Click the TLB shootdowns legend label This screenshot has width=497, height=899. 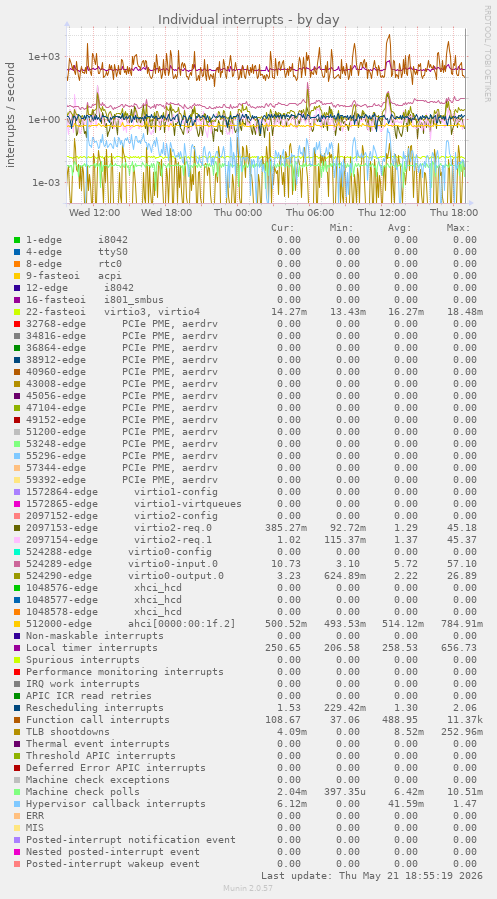[68, 732]
